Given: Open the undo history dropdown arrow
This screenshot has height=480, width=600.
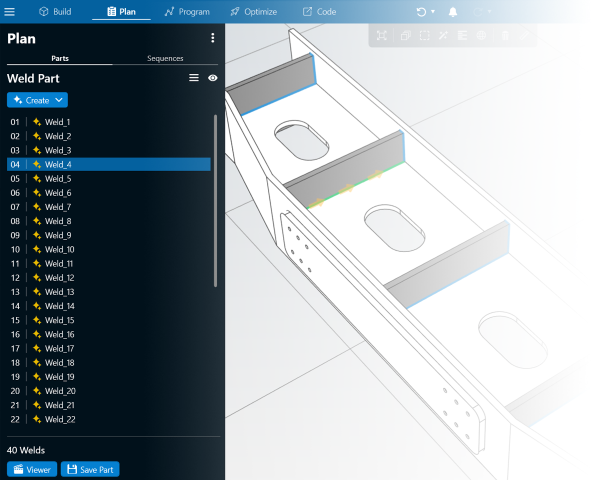Looking at the screenshot, I should tap(433, 11).
